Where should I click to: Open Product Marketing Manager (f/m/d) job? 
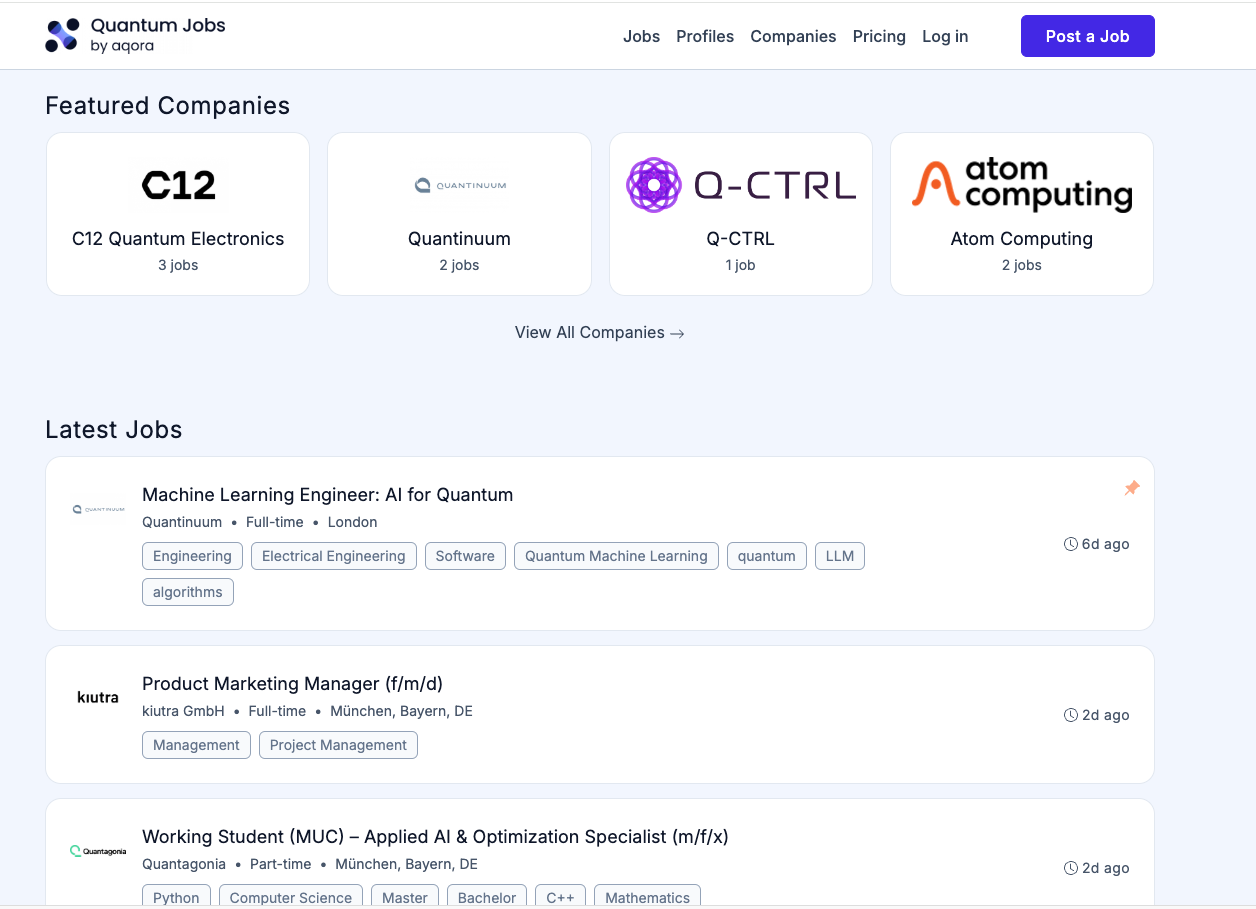[292, 683]
